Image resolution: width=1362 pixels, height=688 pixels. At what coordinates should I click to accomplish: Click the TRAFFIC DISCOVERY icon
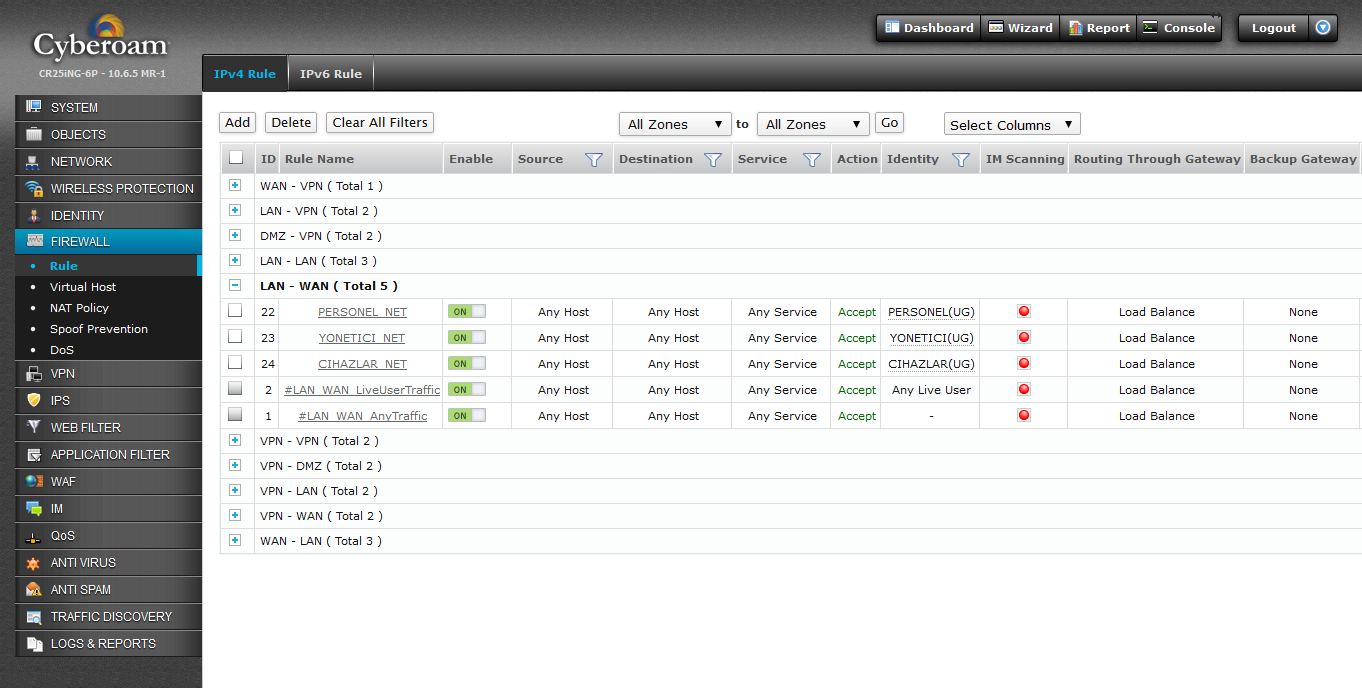(x=34, y=616)
